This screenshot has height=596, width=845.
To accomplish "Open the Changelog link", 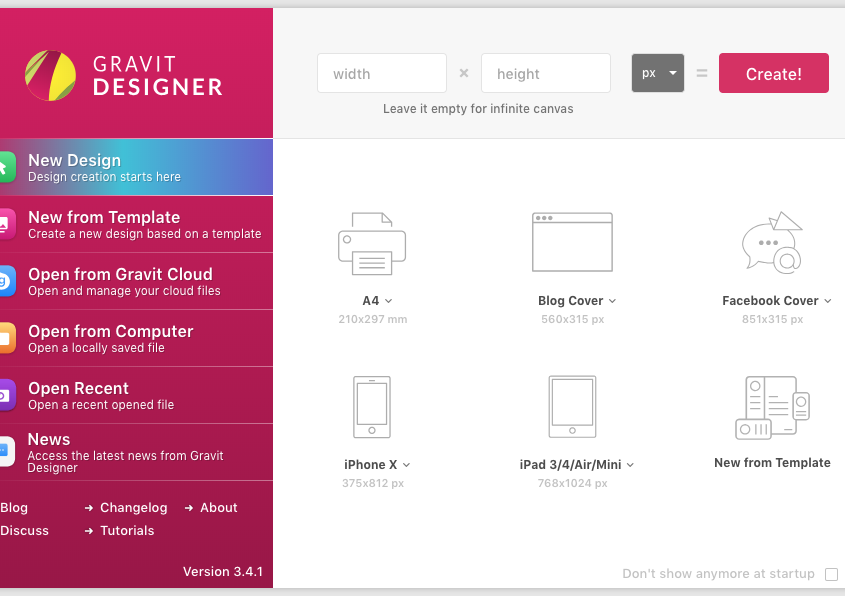I will (134, 508).
